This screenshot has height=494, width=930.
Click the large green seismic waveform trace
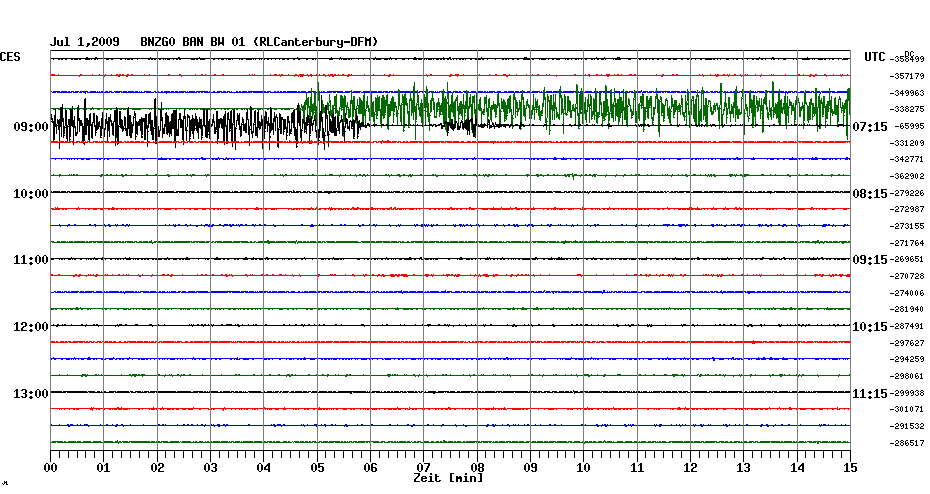[600, 105]
